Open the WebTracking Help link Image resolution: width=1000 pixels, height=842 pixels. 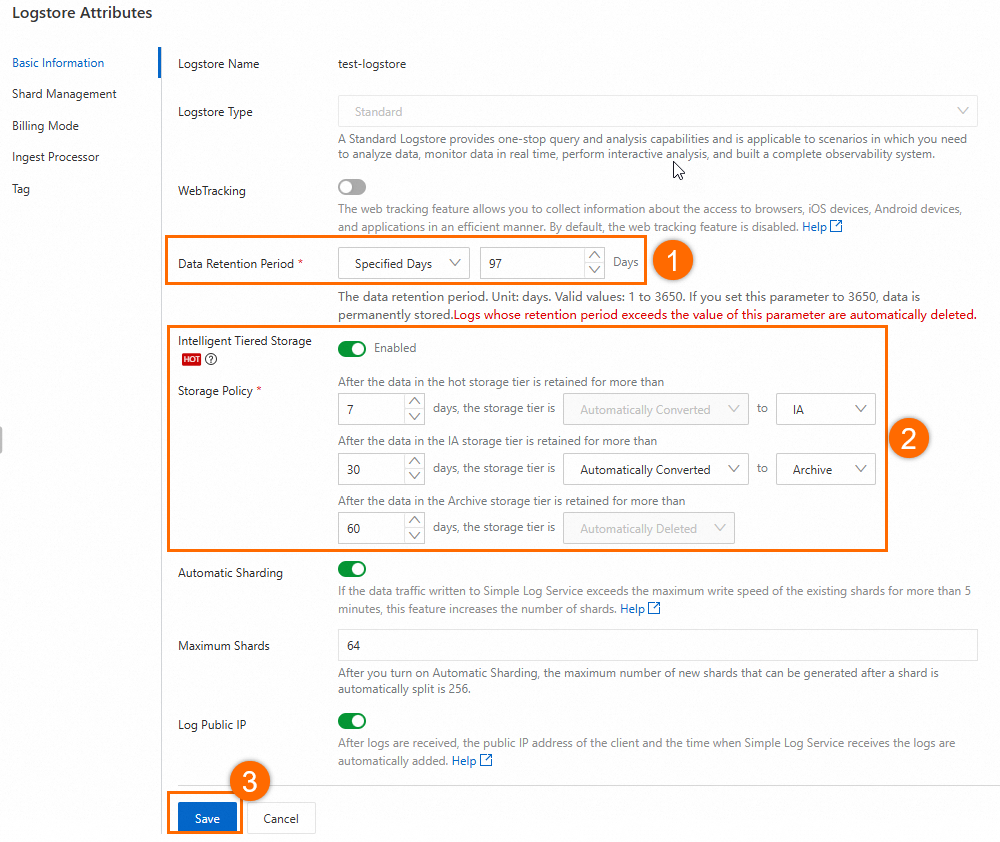coord(814,226)
